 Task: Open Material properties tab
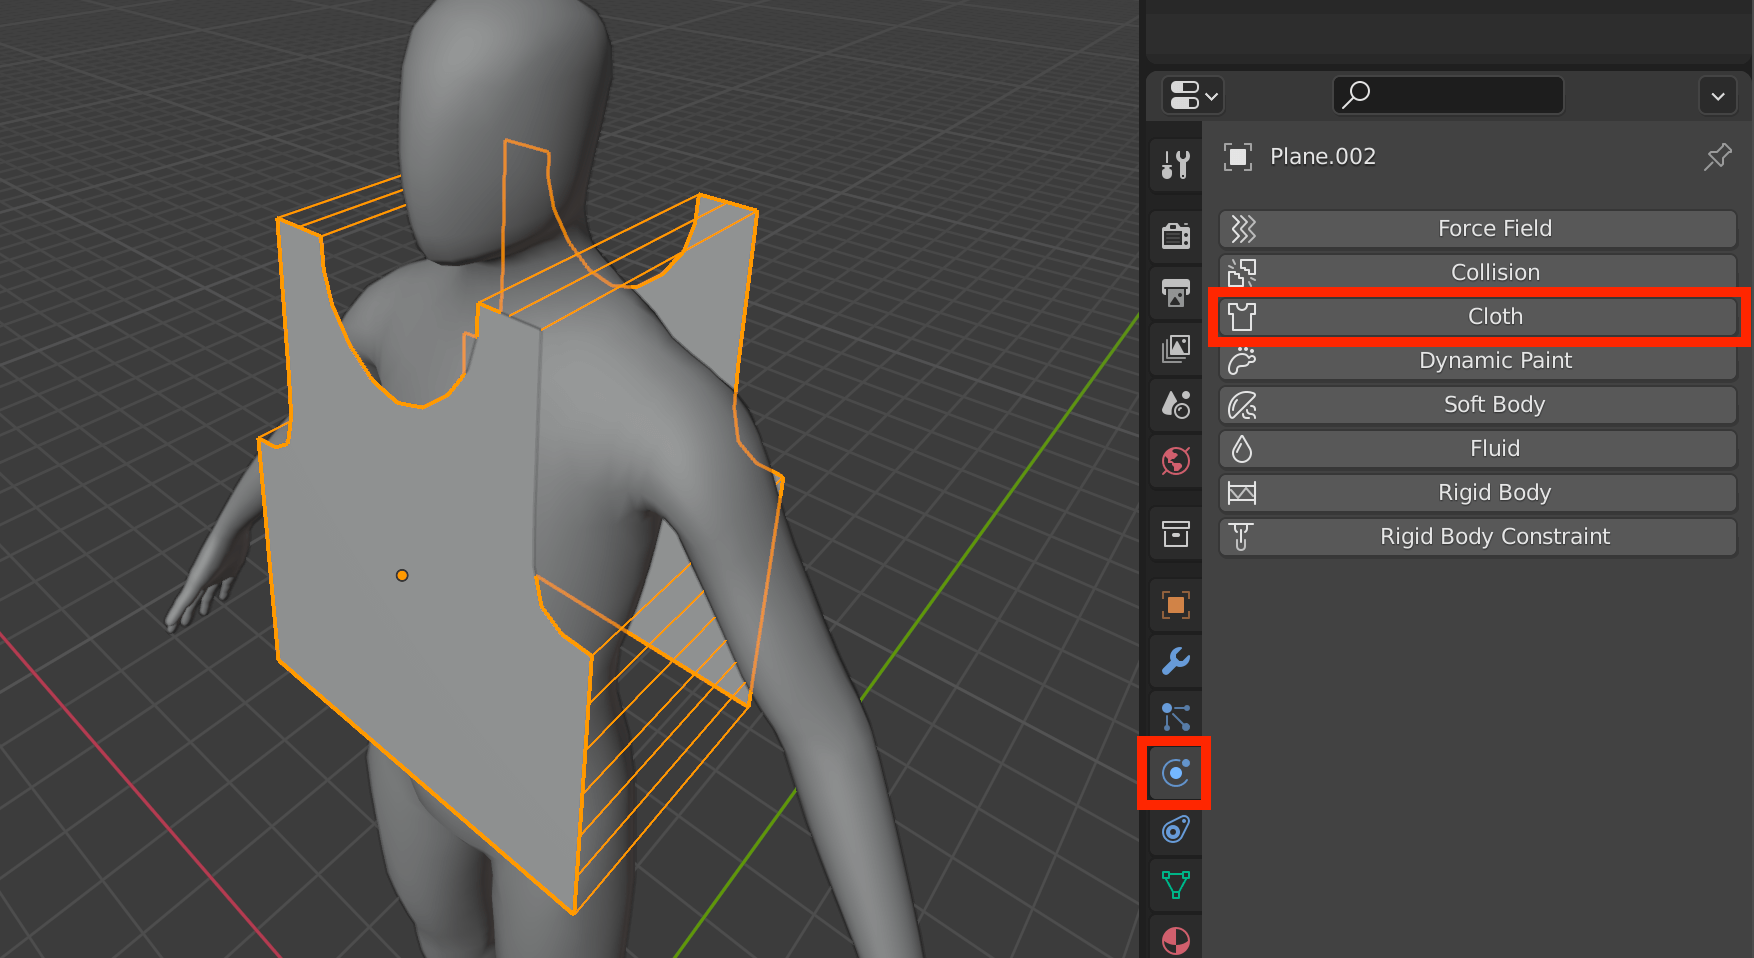click(x=1175, y=941)
